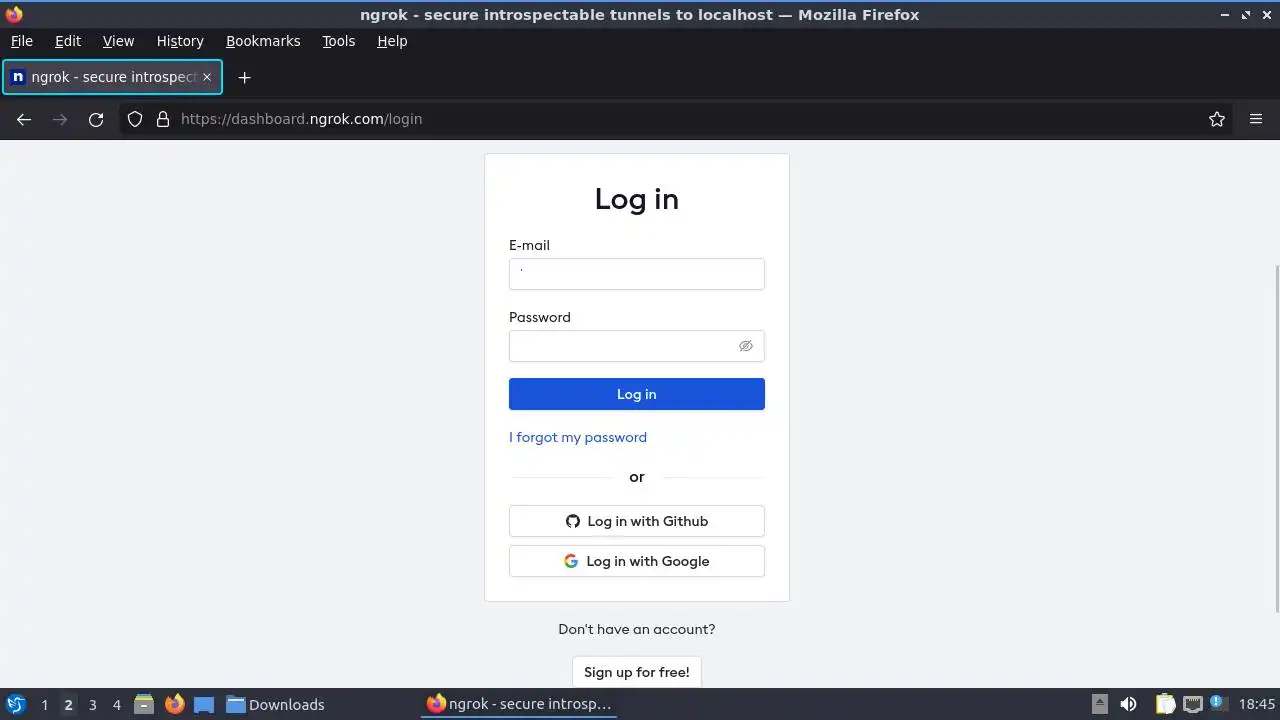This screenshot has height=720, width=1280.
Task: Open the notification tray icon
Action: [1217, 703]
